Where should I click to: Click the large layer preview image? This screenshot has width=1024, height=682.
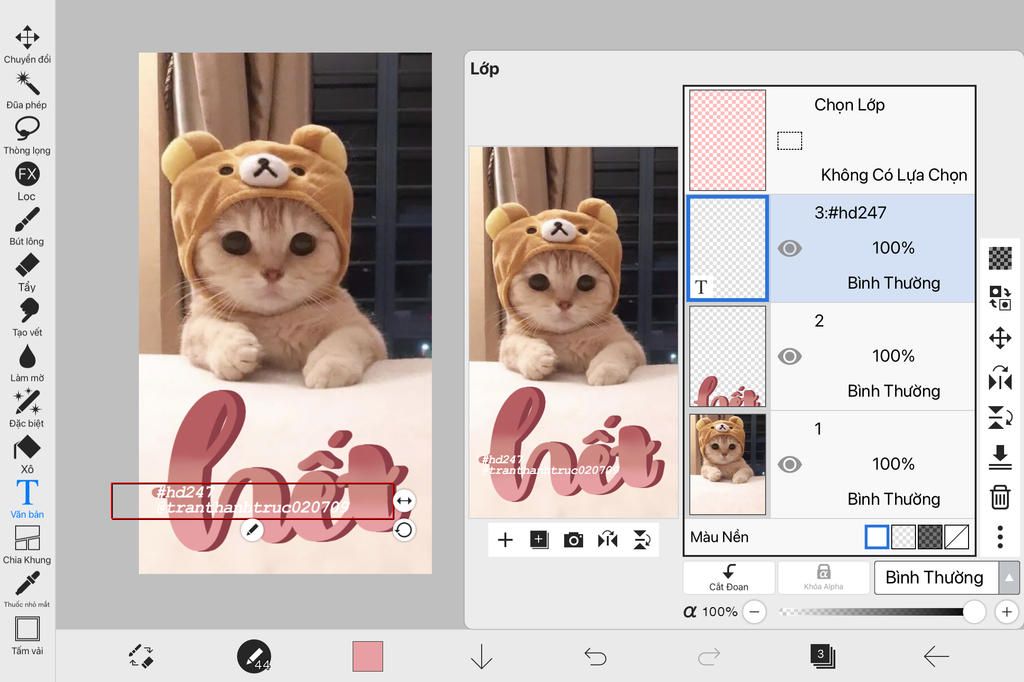coord(573,332)
